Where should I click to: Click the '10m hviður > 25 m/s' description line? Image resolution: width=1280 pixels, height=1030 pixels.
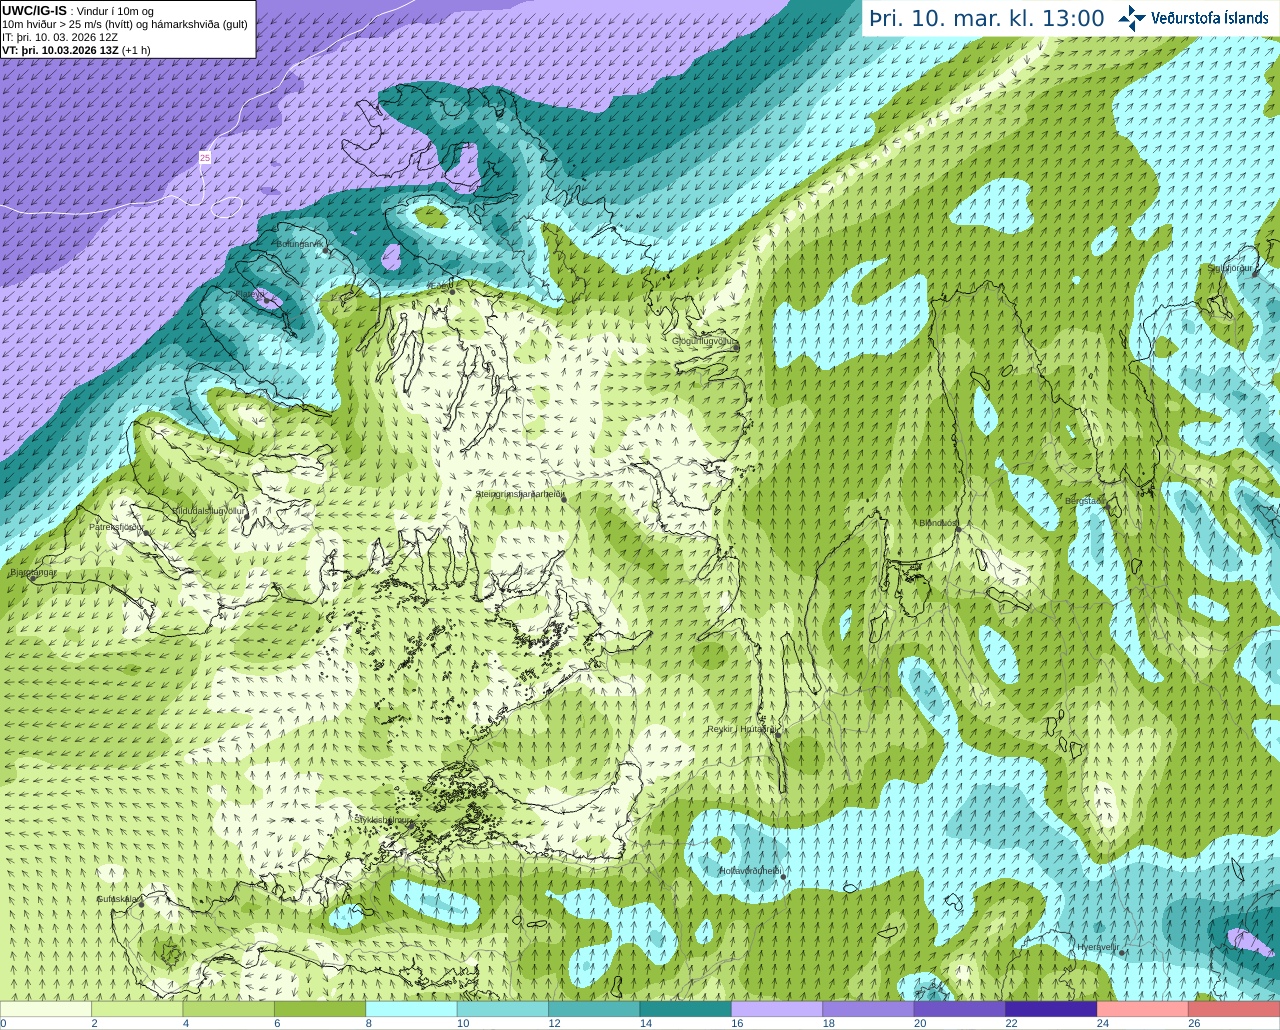(x=125, y=24)
